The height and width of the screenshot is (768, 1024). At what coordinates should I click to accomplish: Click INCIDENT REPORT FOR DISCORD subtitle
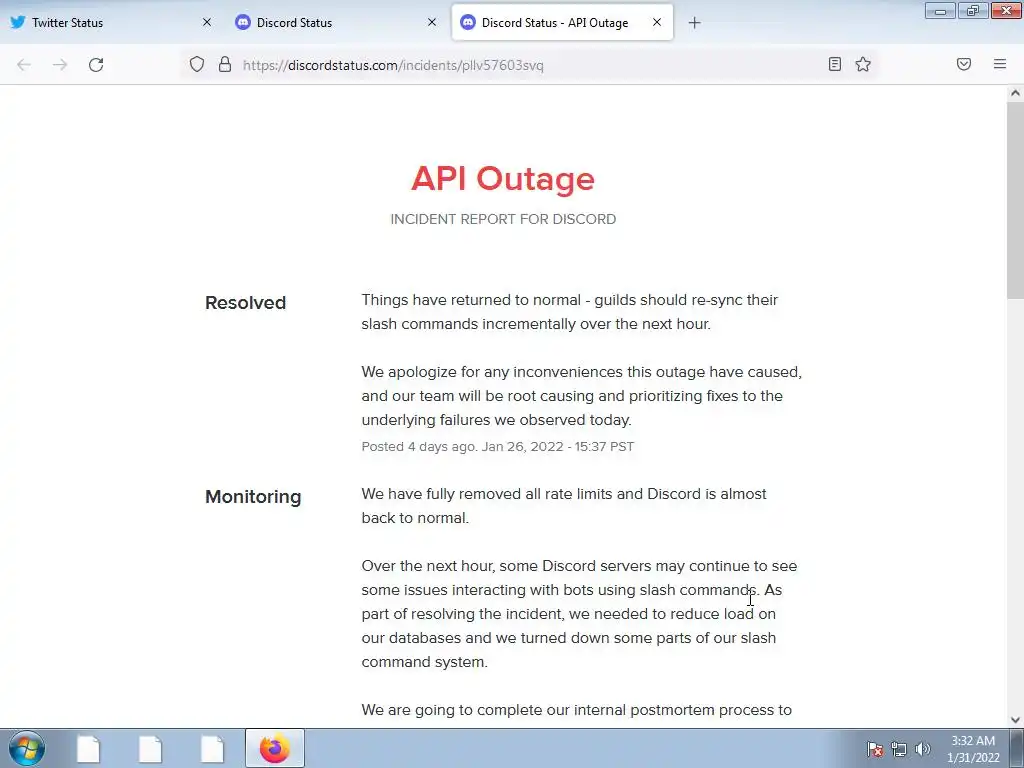(x=503, y=219)
